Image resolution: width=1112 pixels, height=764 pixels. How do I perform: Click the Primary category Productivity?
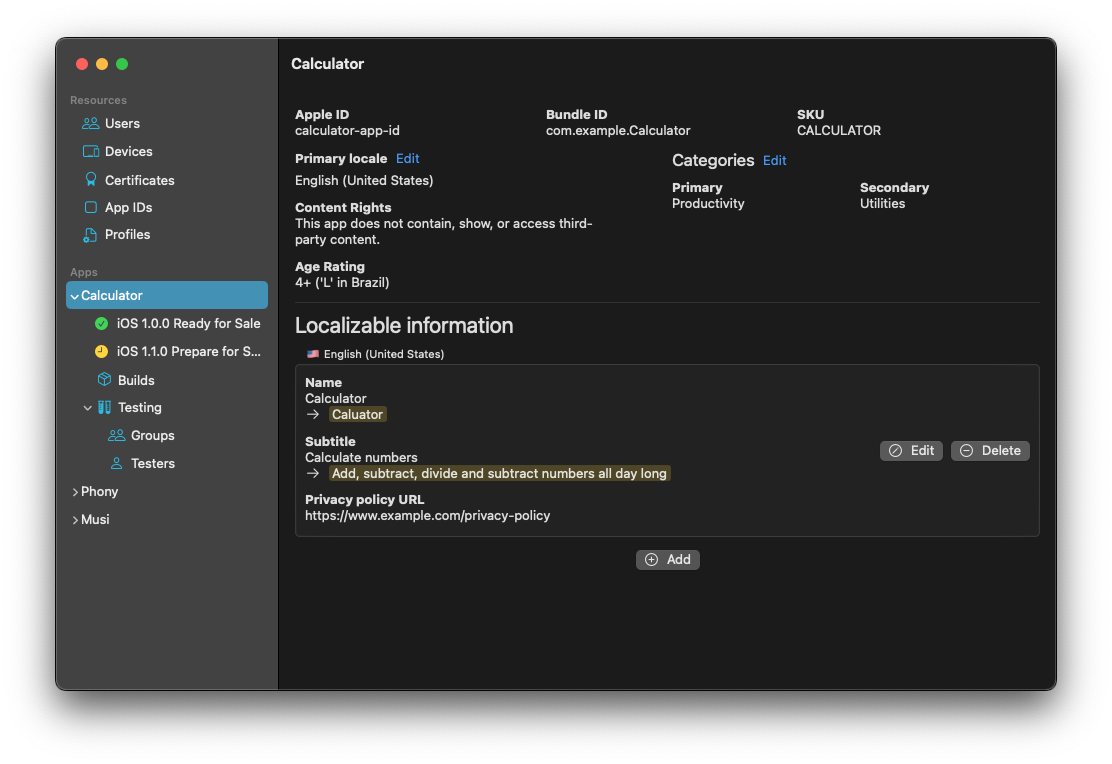[x=708, y=204]
